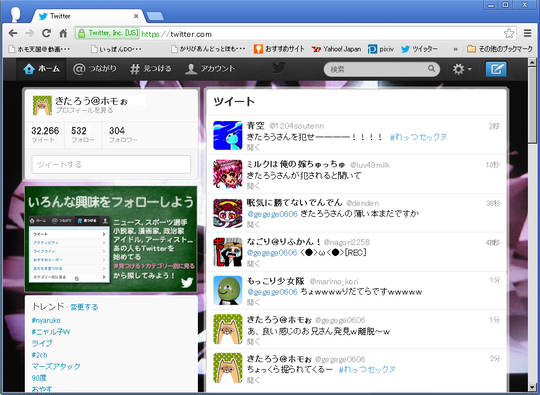Go to browser home page icon
This screenshot has width=540, height=395.
point(63,33)
